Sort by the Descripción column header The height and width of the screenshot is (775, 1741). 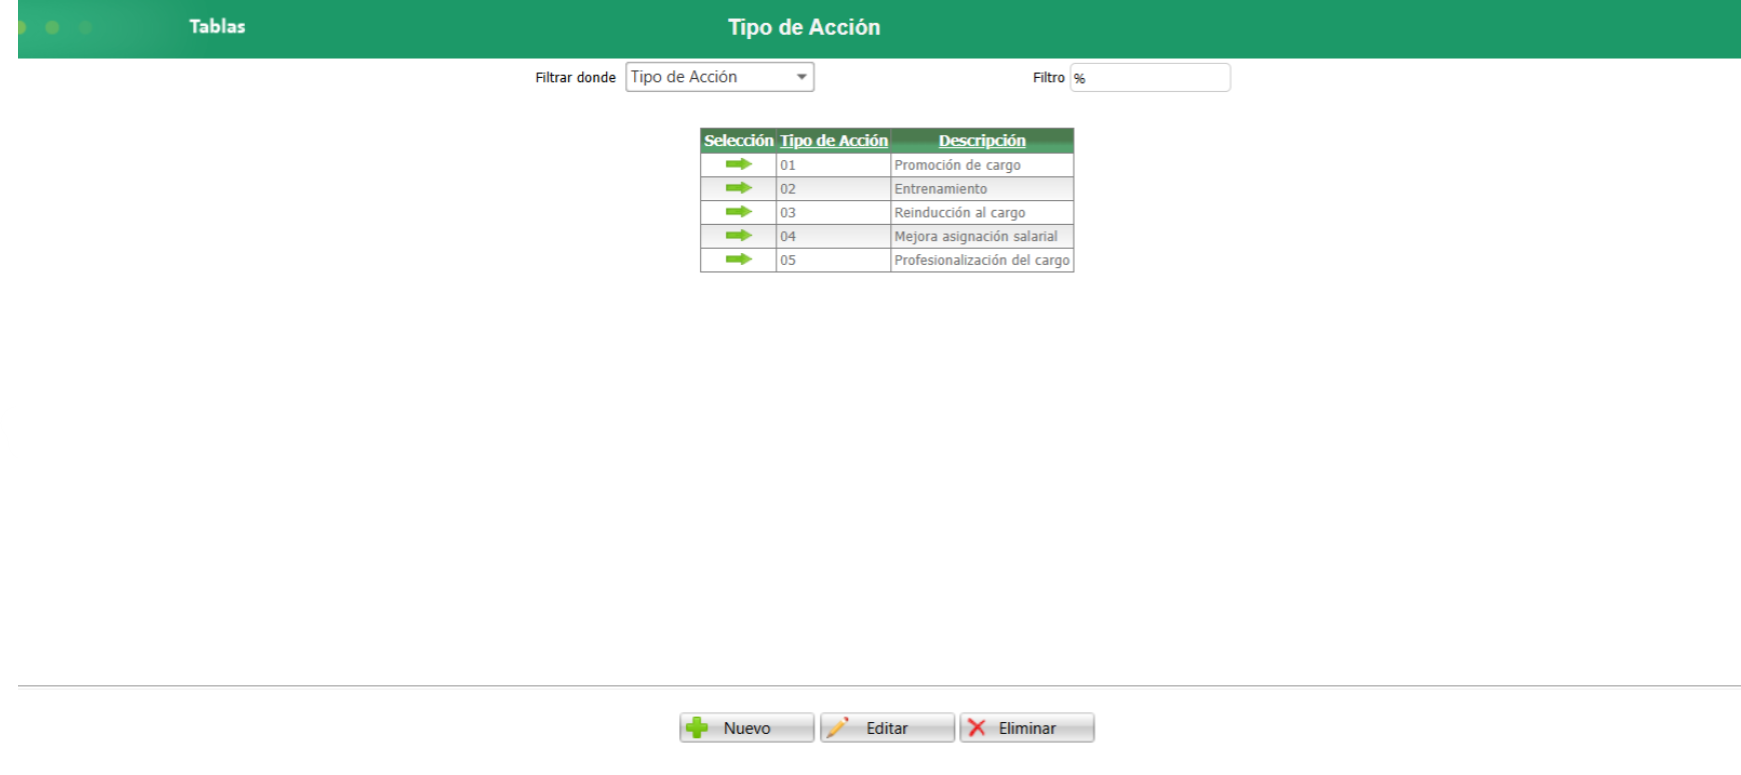[982, 141]
